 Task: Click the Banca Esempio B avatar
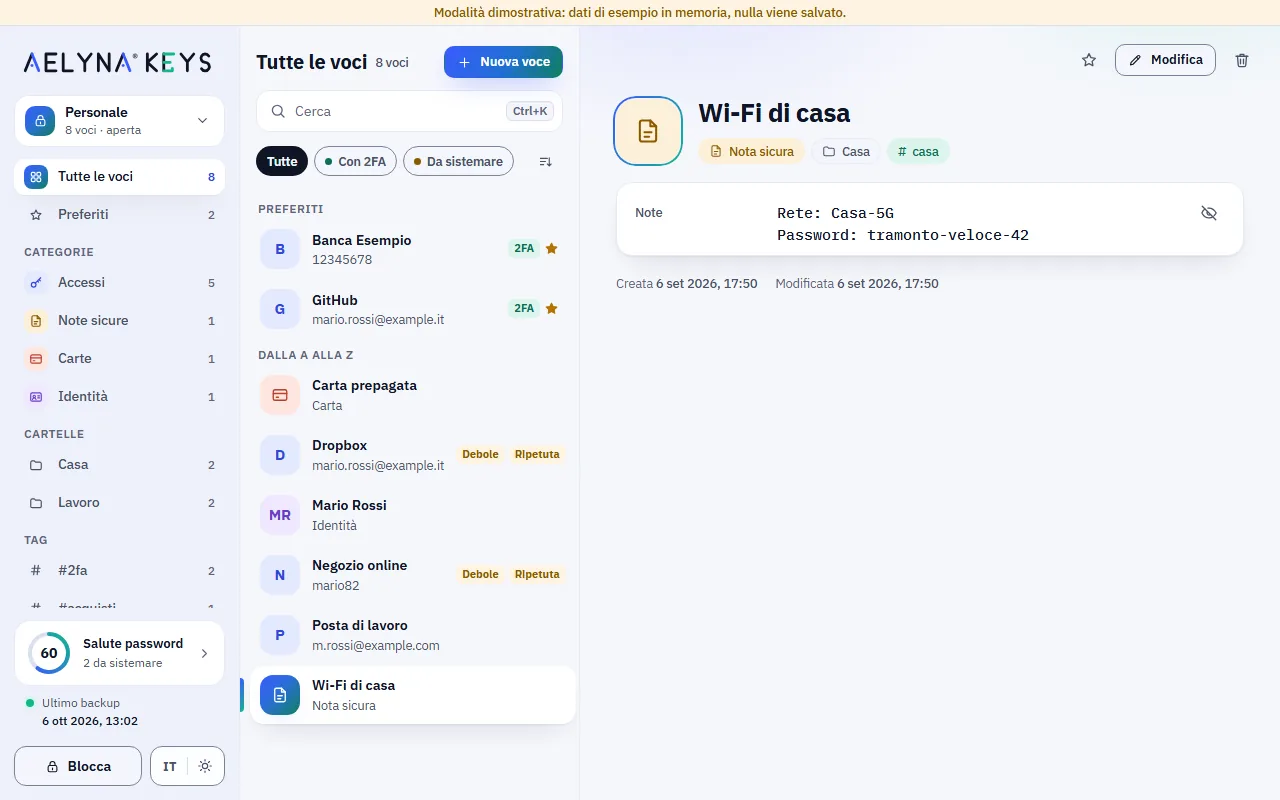coord(280,249)
